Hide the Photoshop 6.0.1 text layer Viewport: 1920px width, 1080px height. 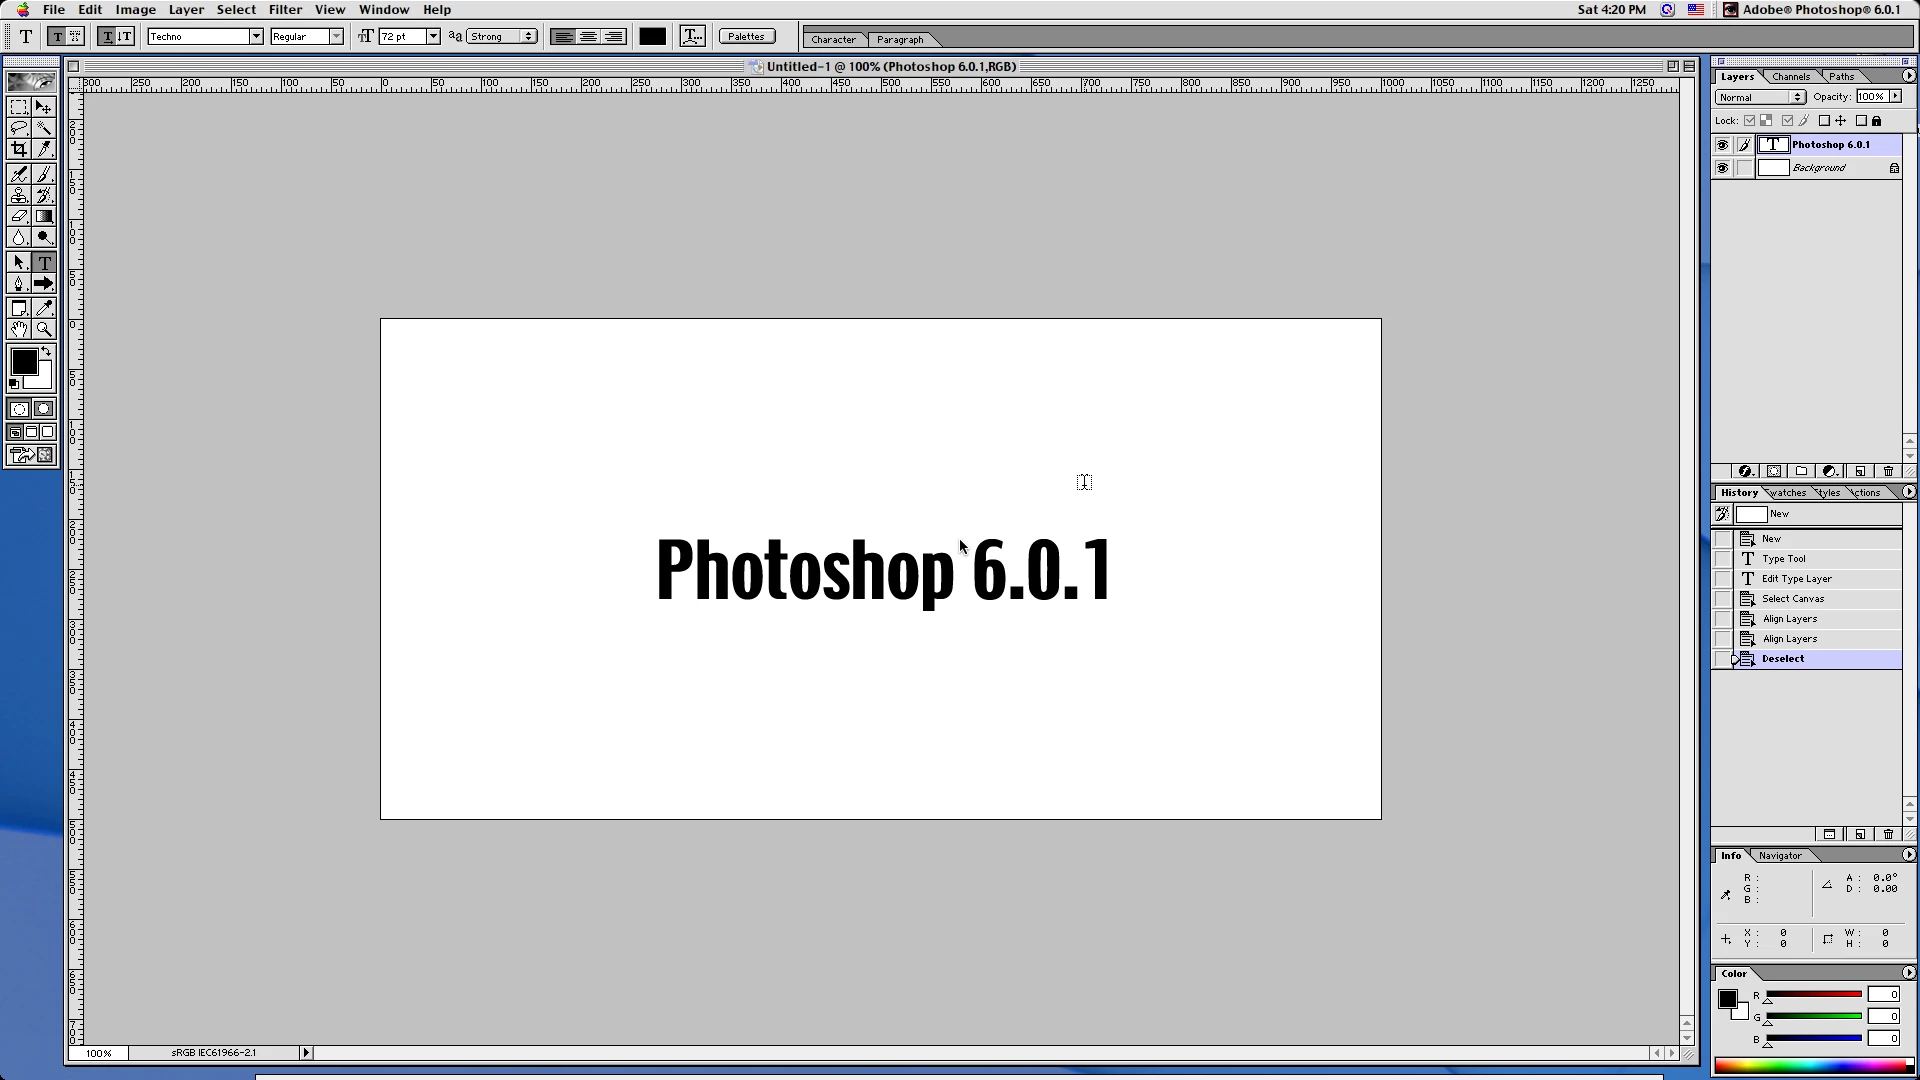click(x=1722, y=145)
